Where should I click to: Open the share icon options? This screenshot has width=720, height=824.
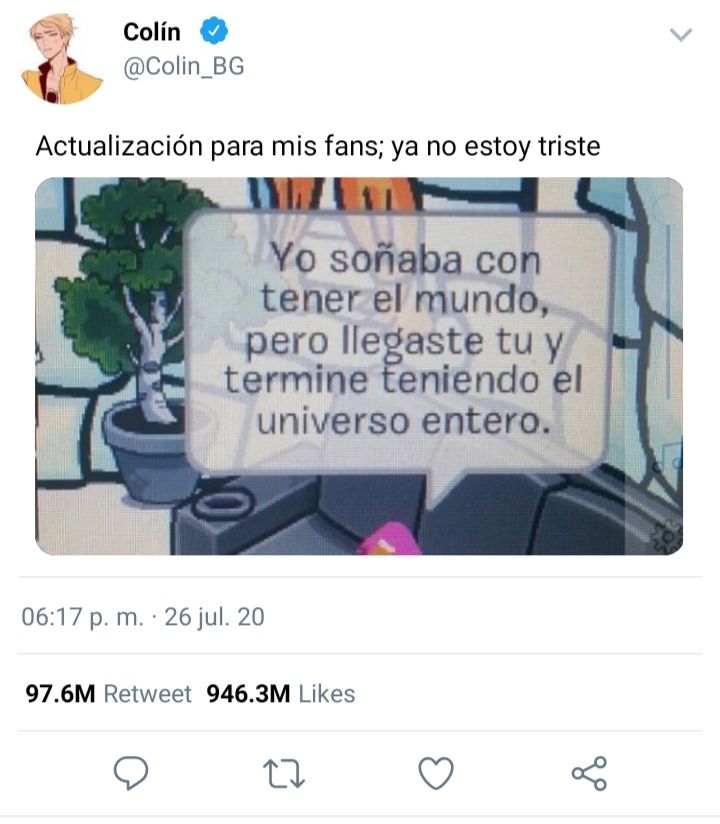coord(589,773)
